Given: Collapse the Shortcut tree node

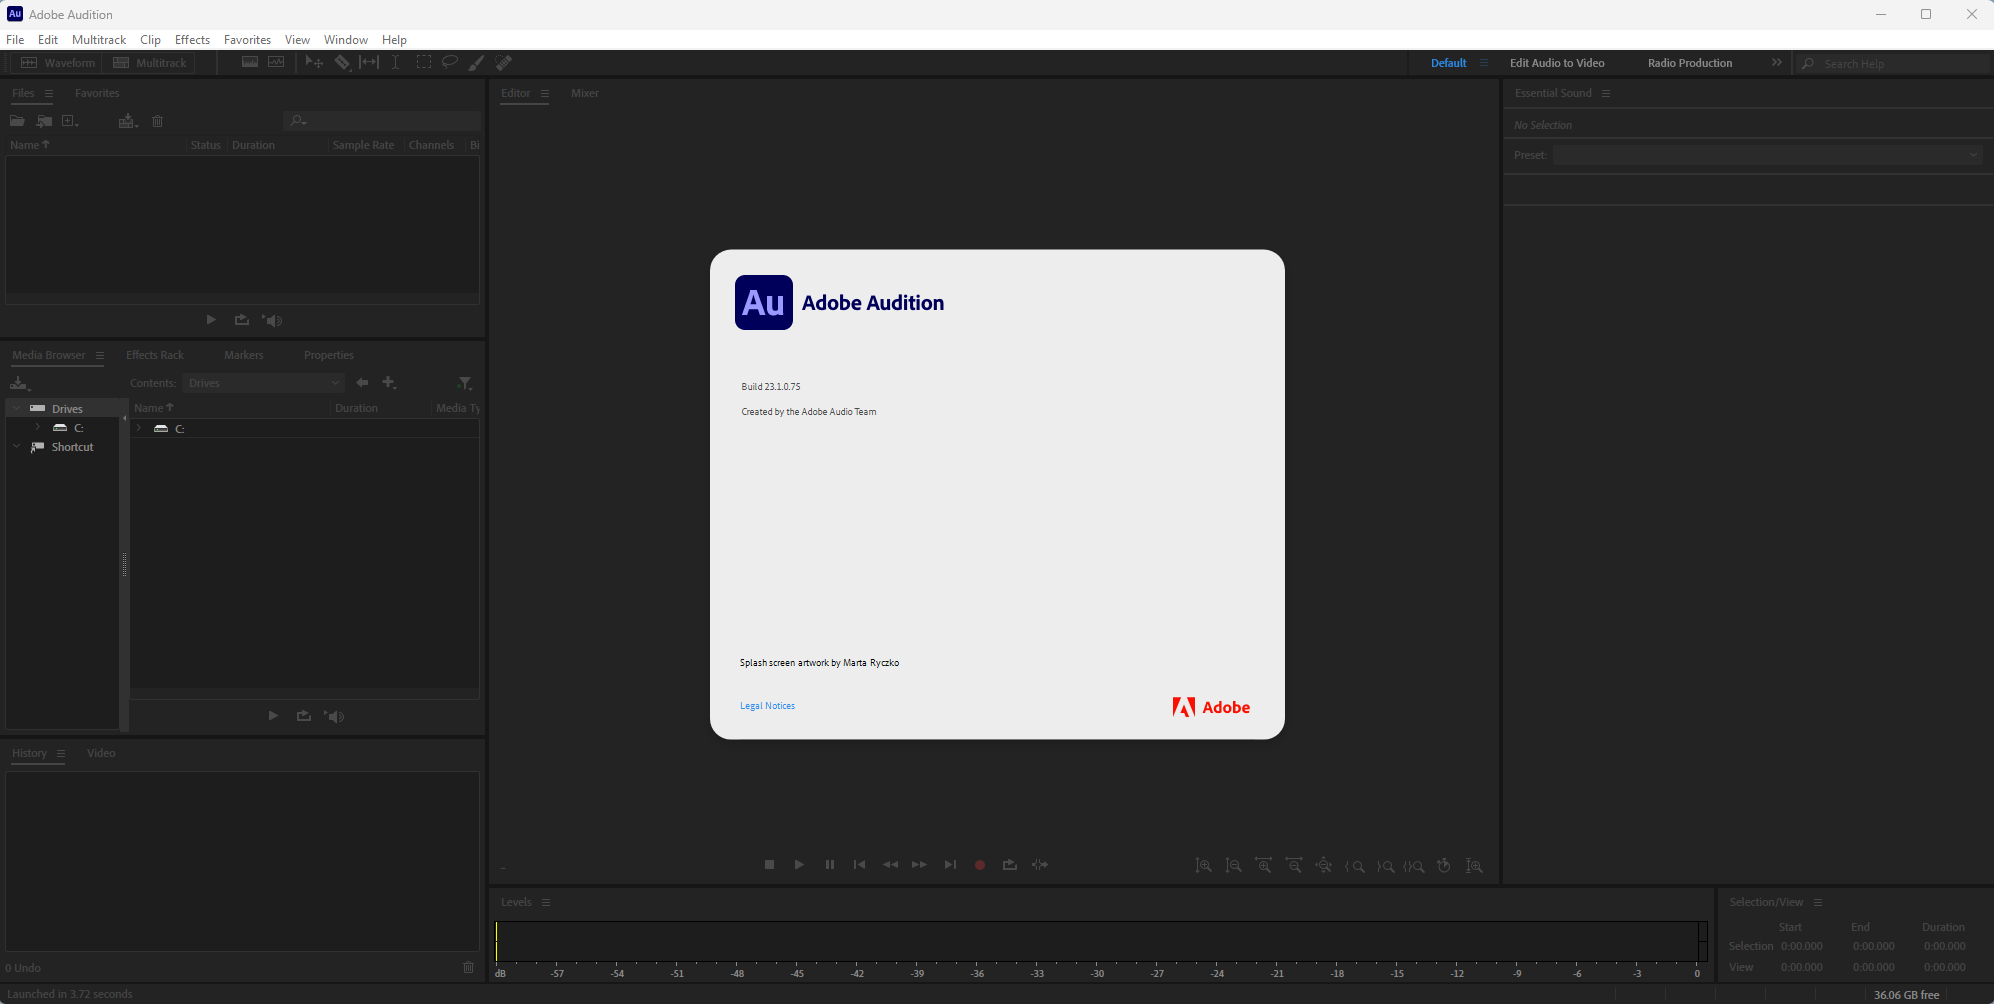Looking at the screenshot, I should [17, 446].
